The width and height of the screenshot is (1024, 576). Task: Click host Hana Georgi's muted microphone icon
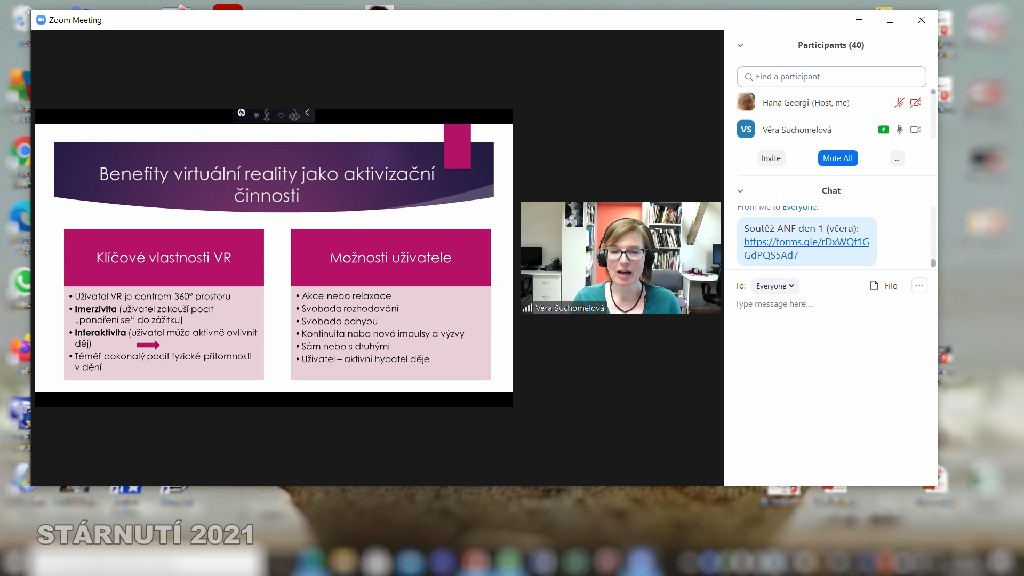point(899,102)
